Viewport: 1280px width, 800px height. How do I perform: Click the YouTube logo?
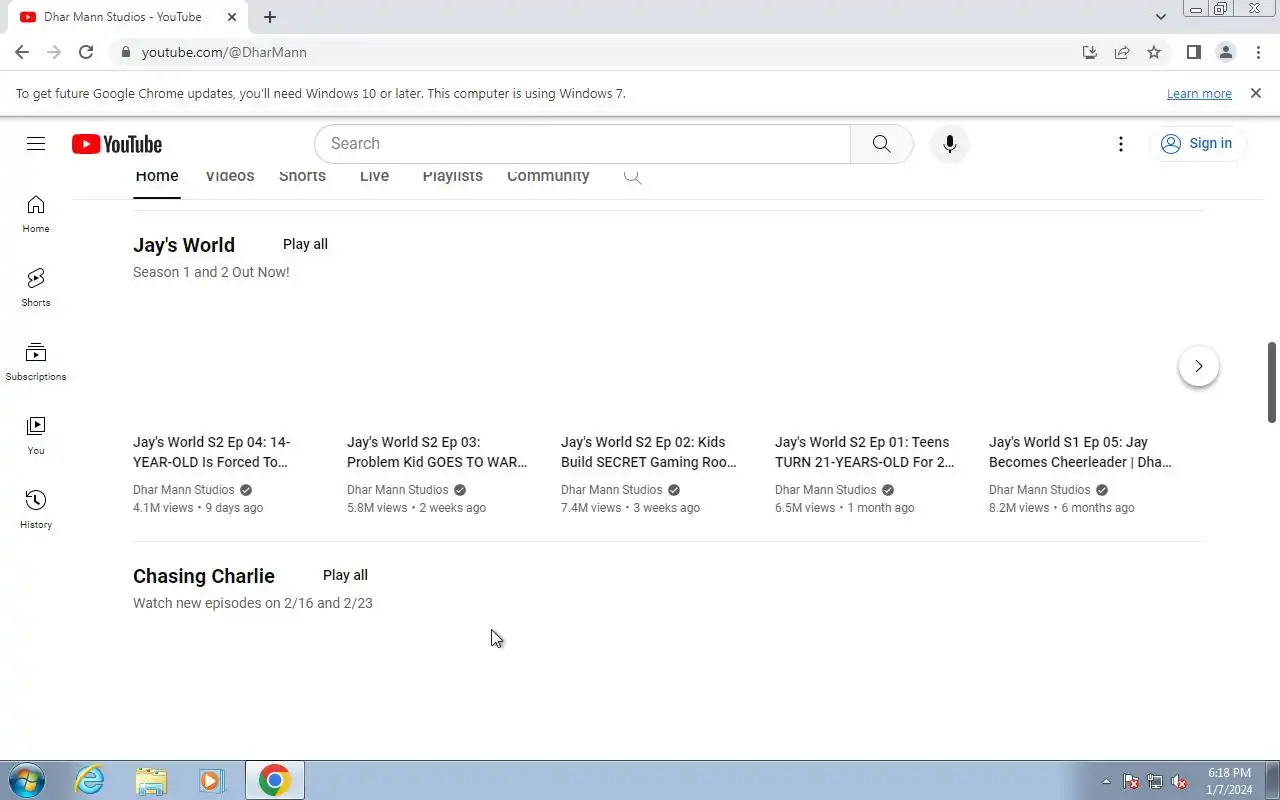click(117, 144)
